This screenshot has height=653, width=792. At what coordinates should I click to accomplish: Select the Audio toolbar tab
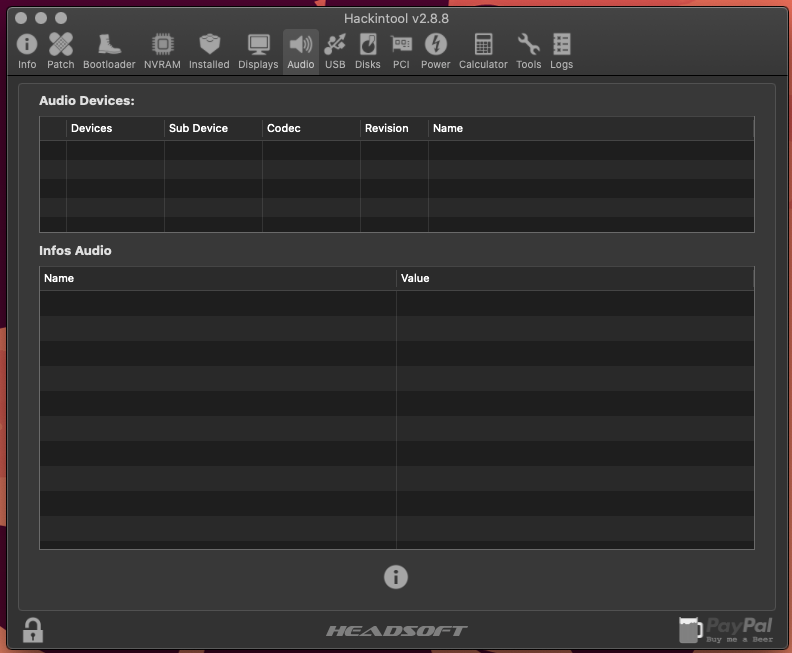pyautogui.click(x=301, y=51)
